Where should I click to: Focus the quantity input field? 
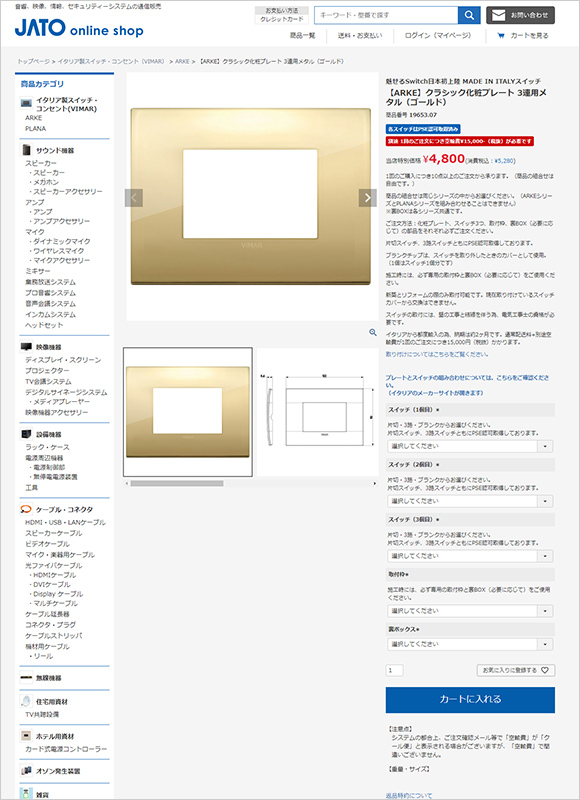(x=395, y=670)
